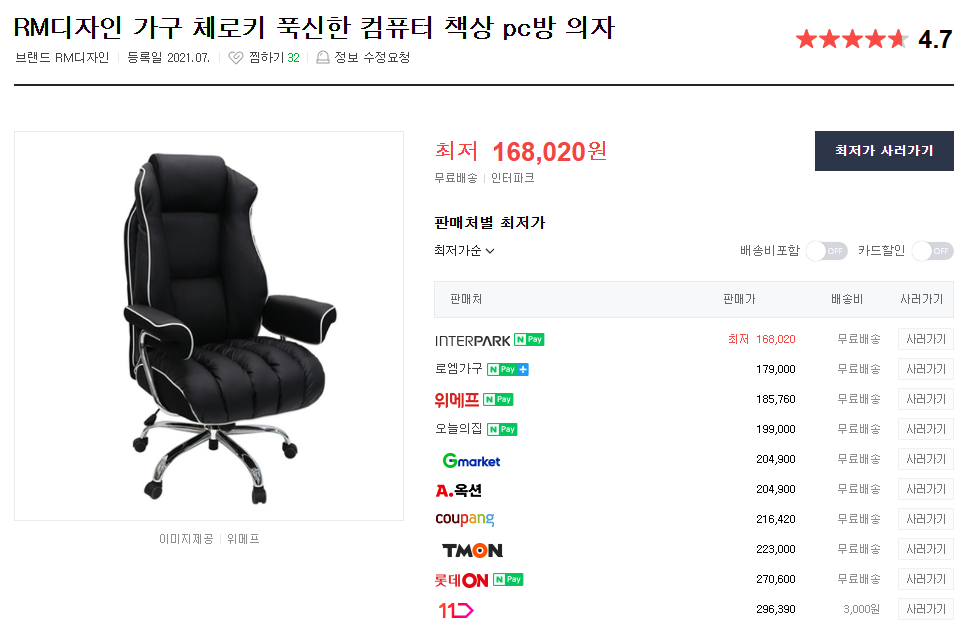Open the coupang seller logo

click(465, 519)
